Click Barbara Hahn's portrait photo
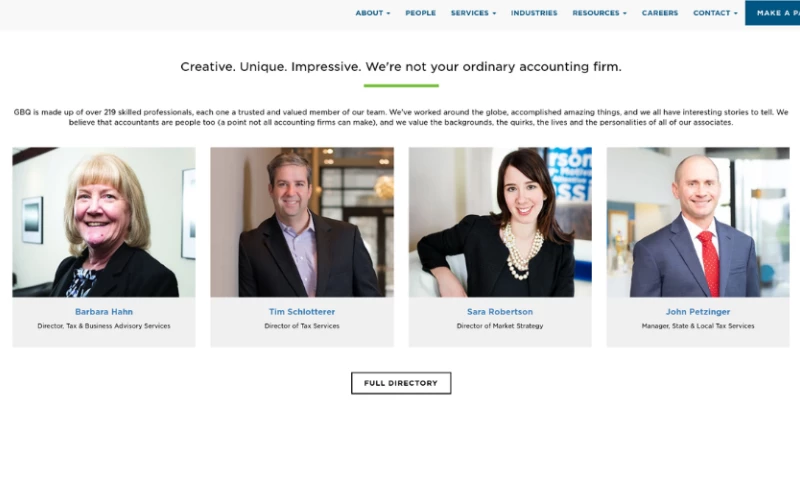 pos(104,222)
